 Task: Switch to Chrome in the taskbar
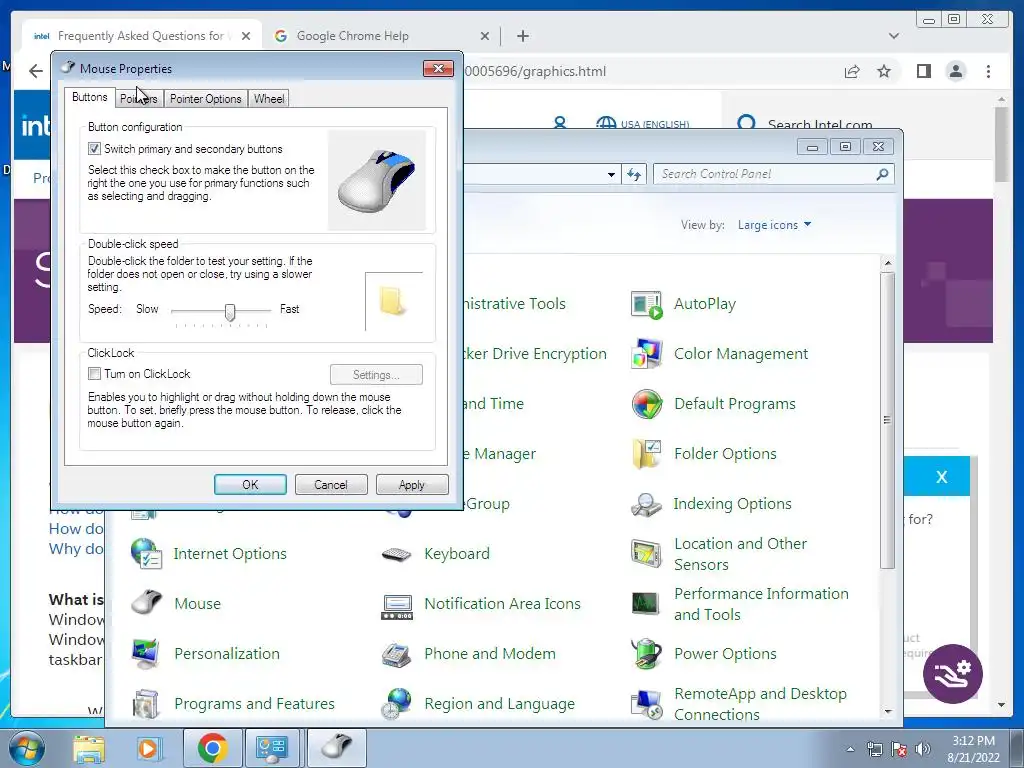[212, 748]
